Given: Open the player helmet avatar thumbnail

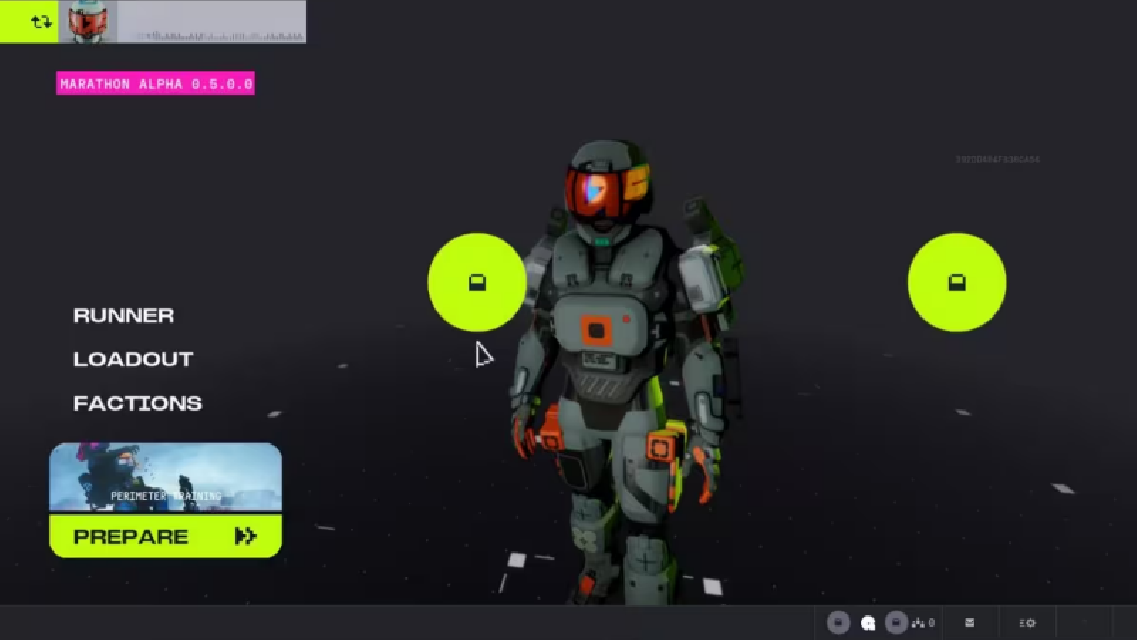Looking at the screenshot, I should [x=88, y=21].
